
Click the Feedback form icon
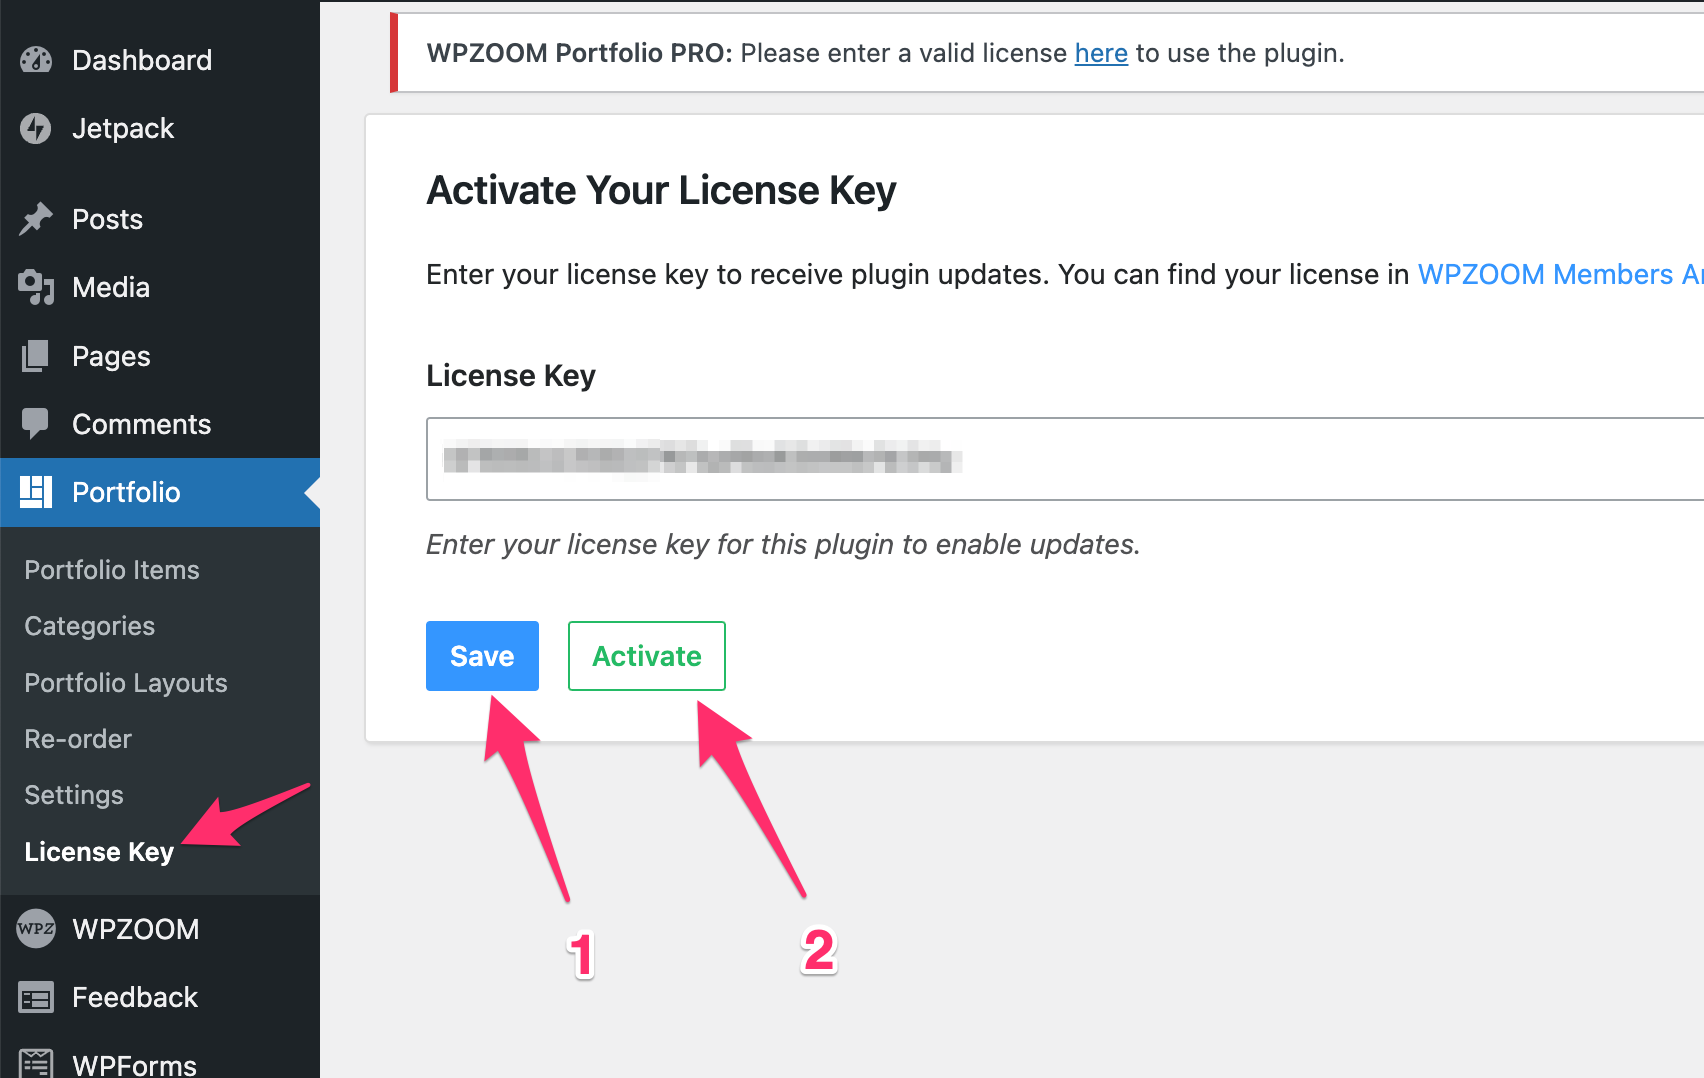(x=36, y=998)
